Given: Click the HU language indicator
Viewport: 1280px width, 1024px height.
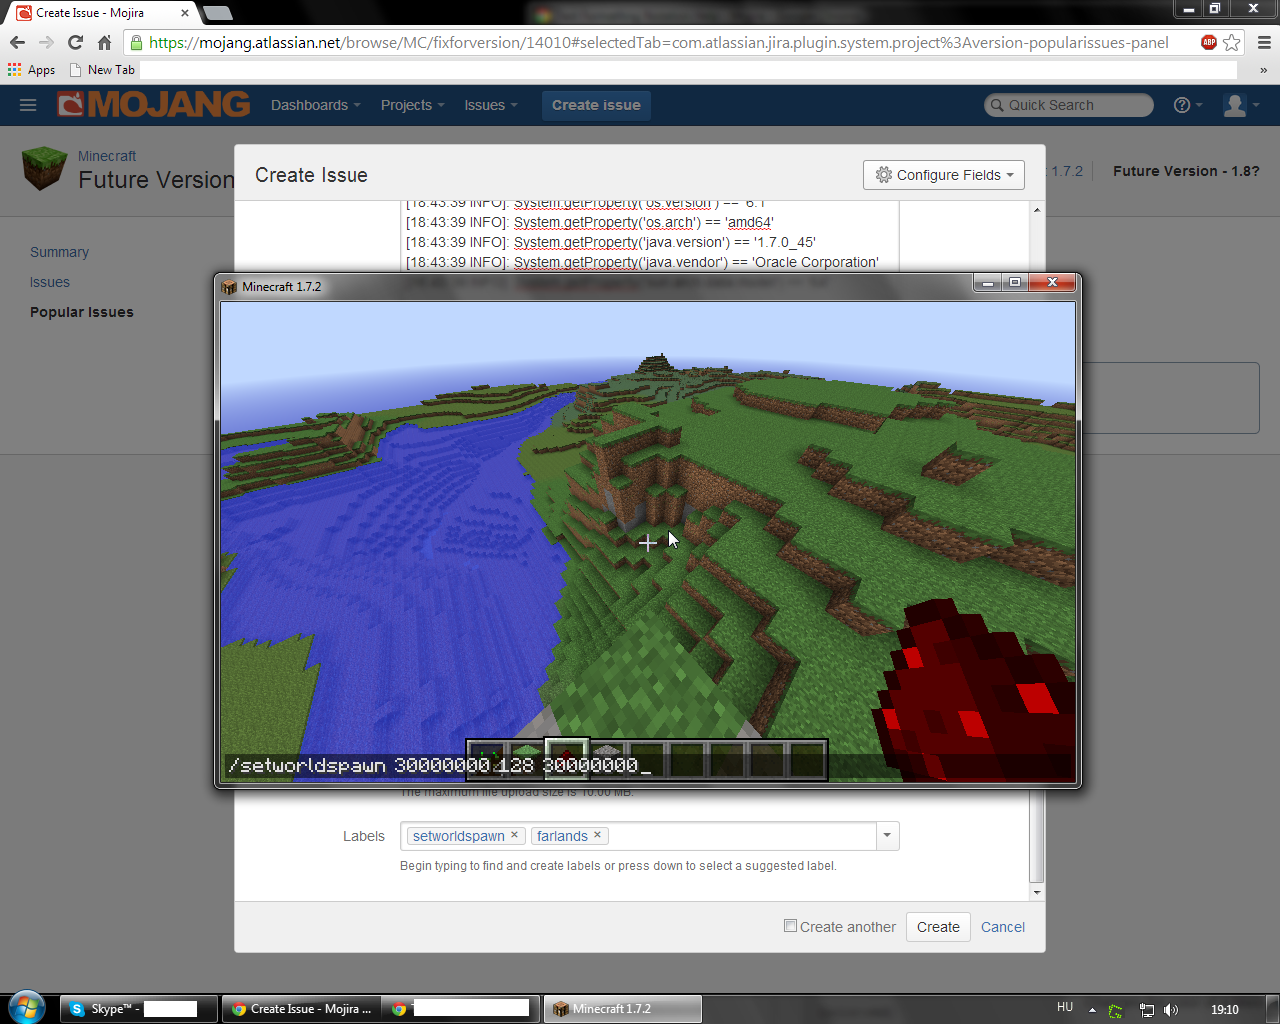Looking at the screenshot, I should (x=1065, y=1008).
